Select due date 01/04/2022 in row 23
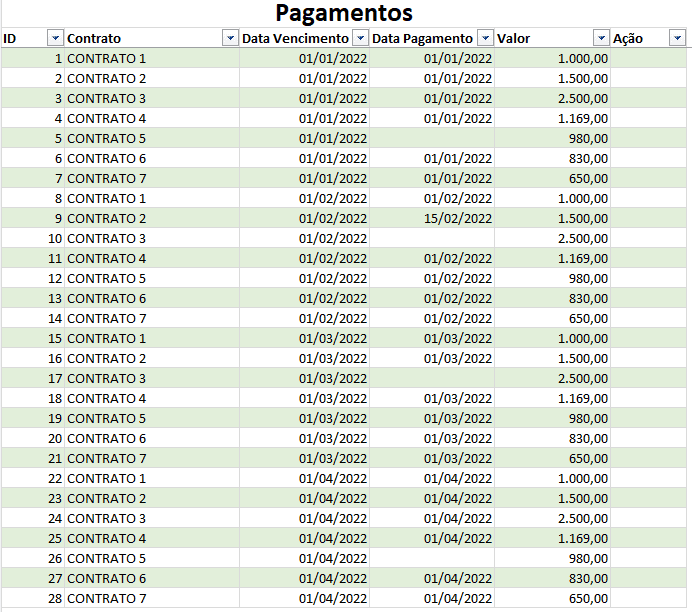This screenshot has height=612, width=692. (305, 499)
